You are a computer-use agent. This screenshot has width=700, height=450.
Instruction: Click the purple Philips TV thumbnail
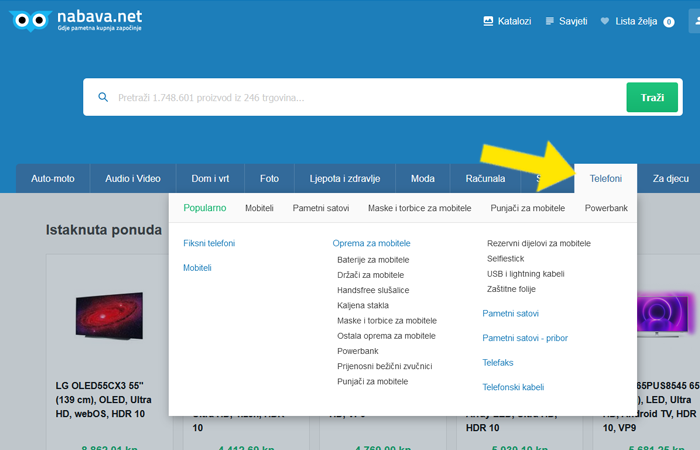(663, 313)
